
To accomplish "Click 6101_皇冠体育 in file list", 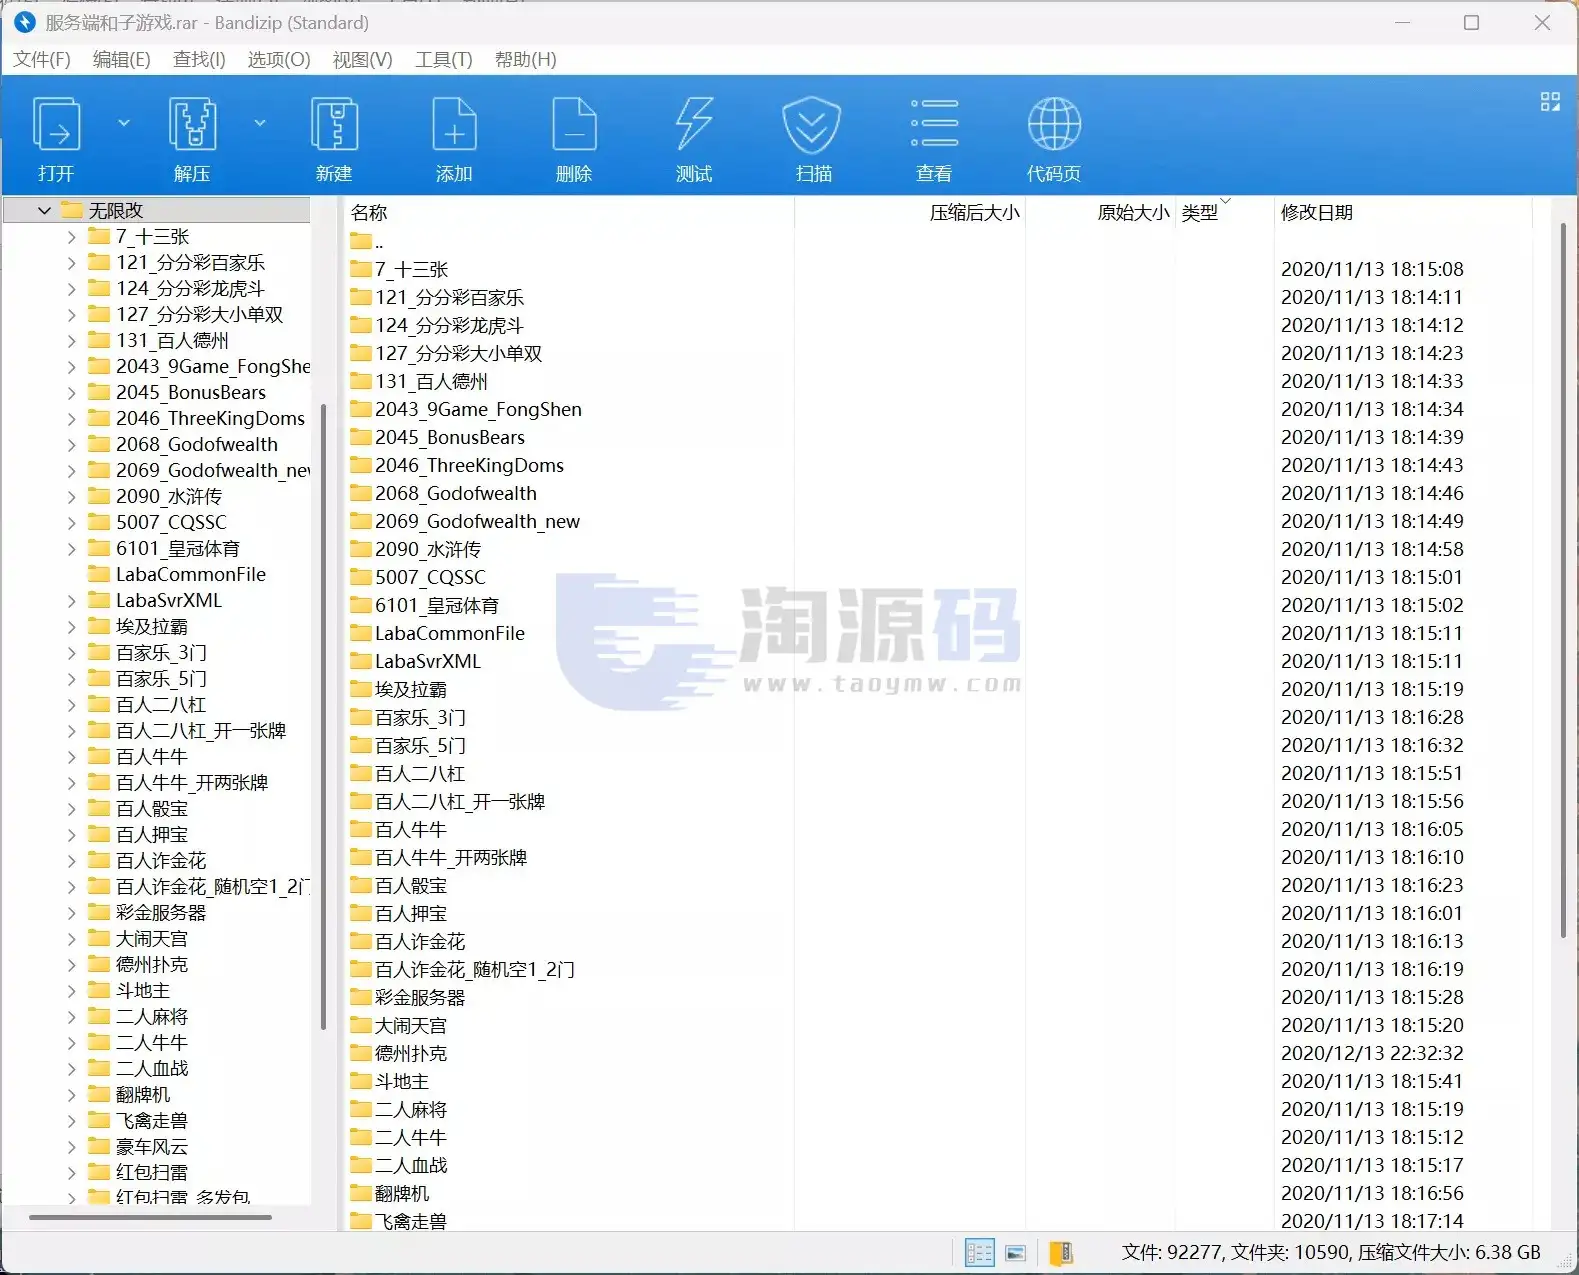I will (x=437, y=605).
